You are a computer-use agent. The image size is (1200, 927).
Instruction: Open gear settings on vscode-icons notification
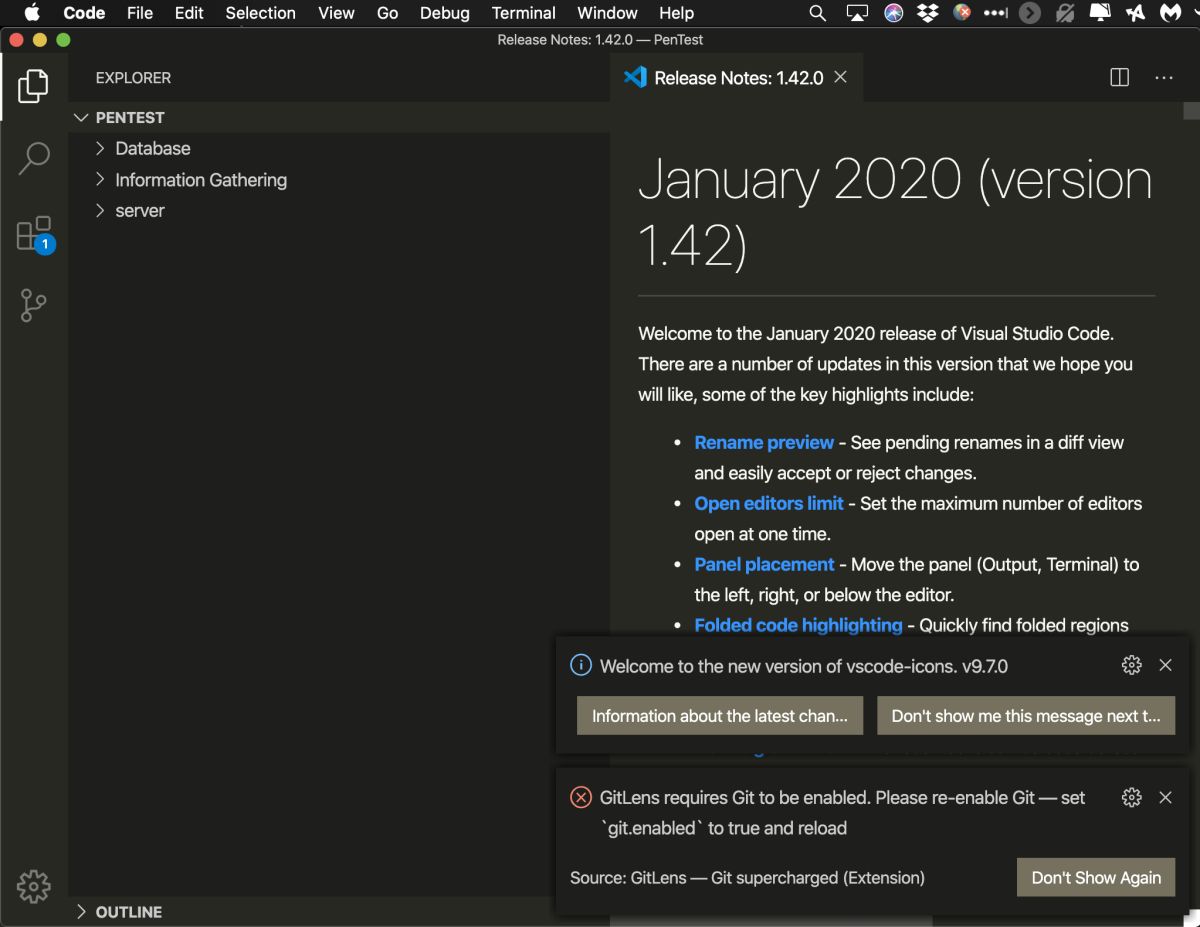(x=1132, y=665)
